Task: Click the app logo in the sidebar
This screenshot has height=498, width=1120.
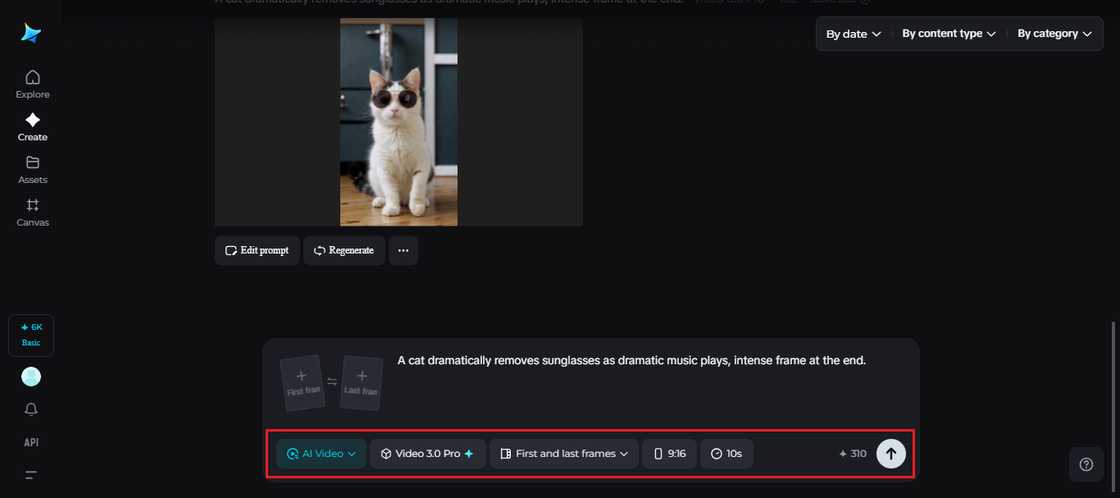Action: pyautogui.click(x=31, y=34)
